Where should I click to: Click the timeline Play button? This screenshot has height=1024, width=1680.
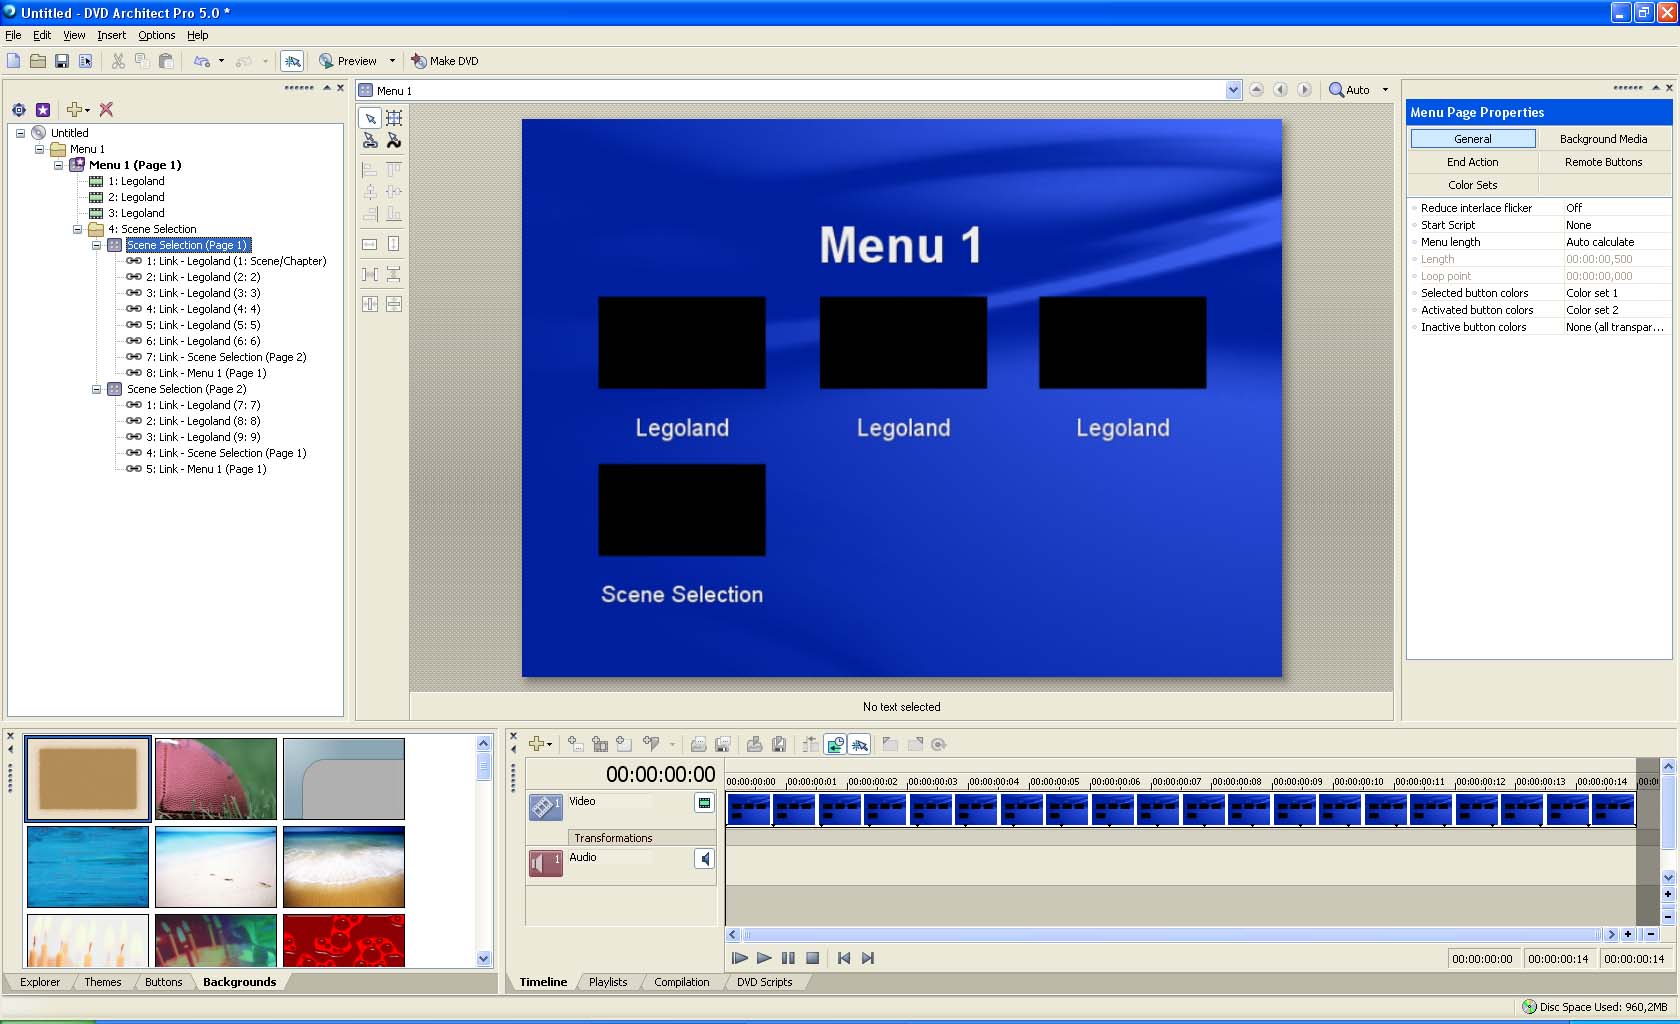click(764, 958)
